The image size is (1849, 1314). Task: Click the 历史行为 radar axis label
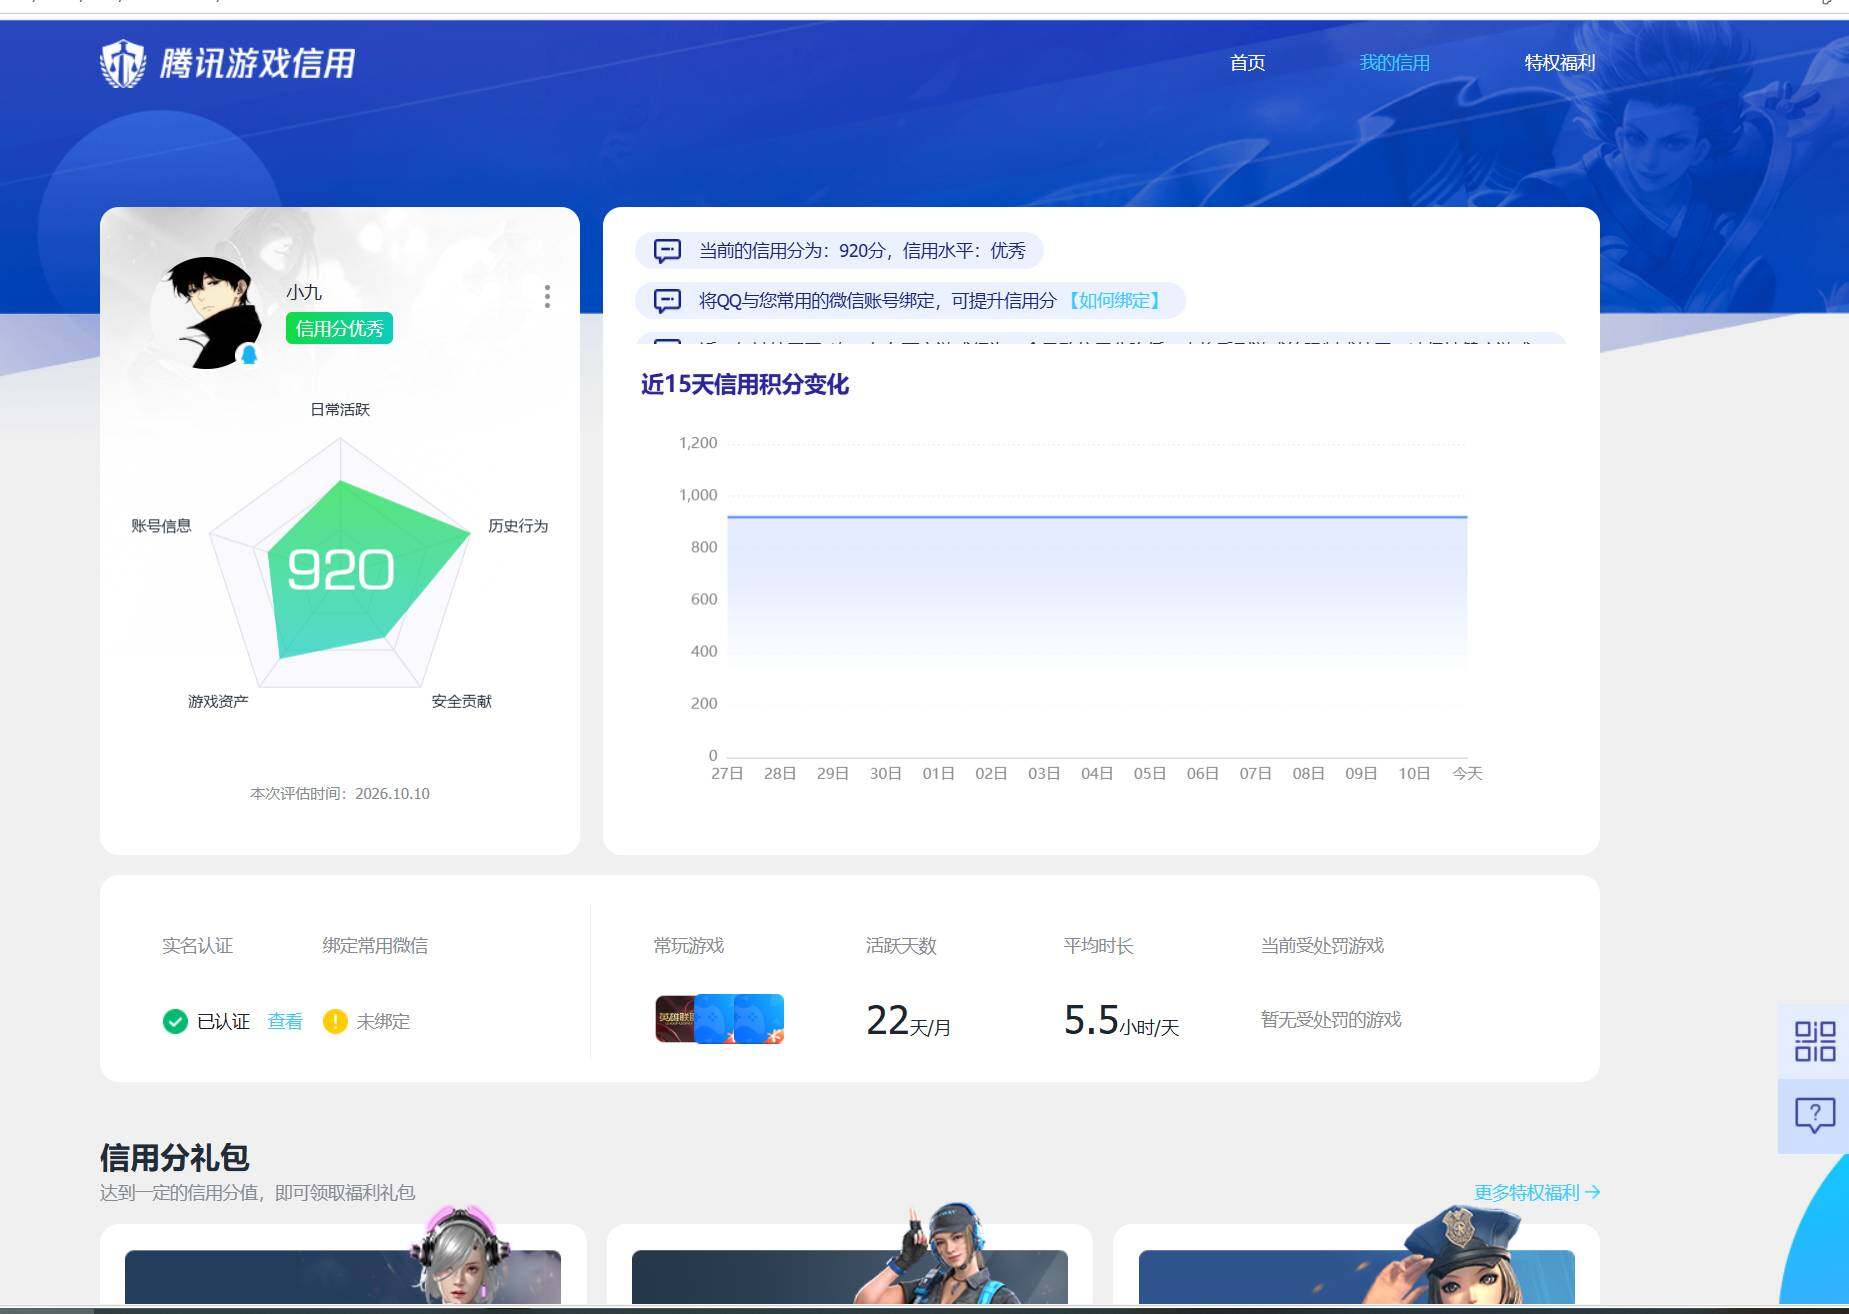pos(518,526)
